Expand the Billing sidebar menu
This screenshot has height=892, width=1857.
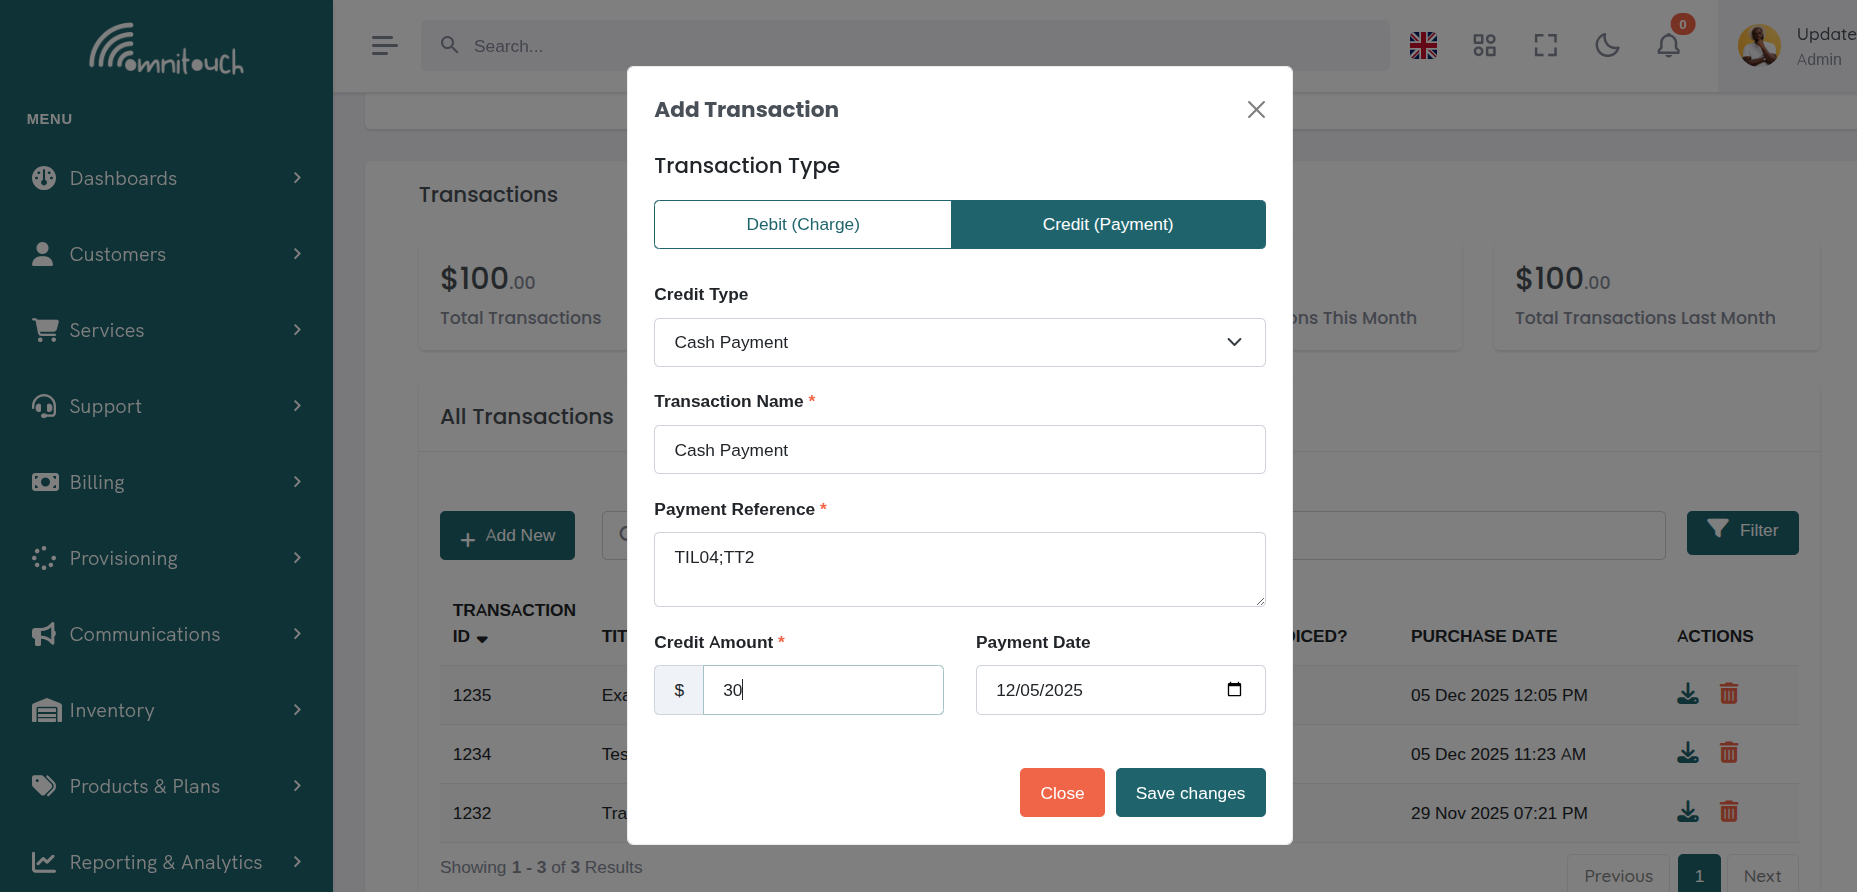(x=166, y=482)
